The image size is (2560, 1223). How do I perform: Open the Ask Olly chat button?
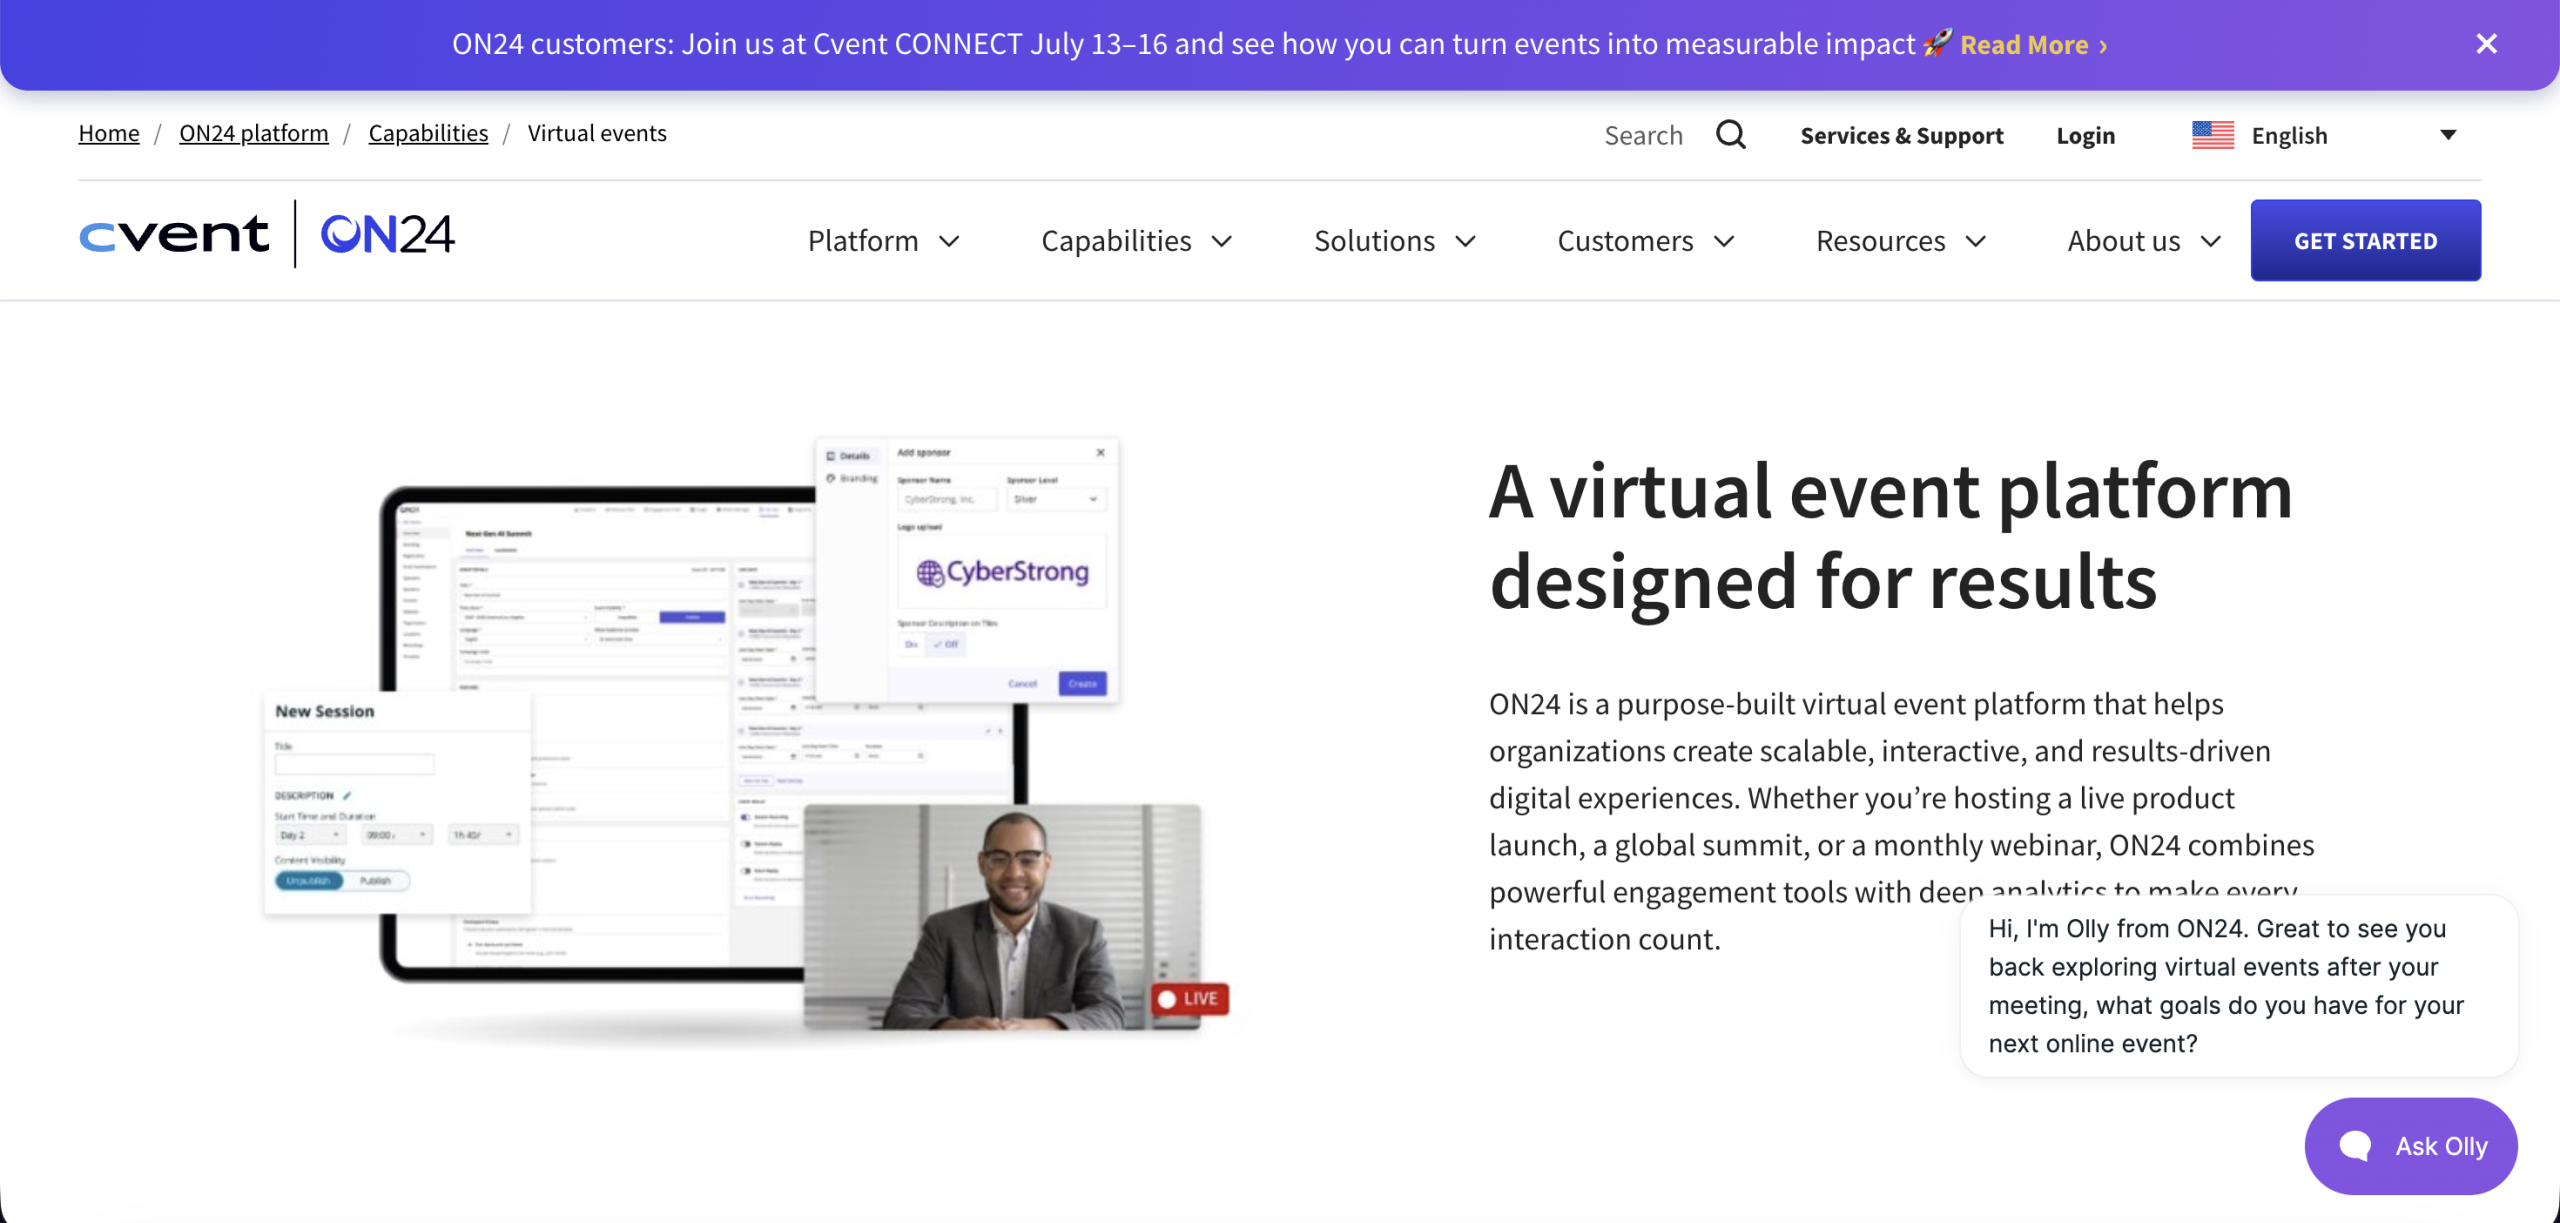pos(2411,1146)
